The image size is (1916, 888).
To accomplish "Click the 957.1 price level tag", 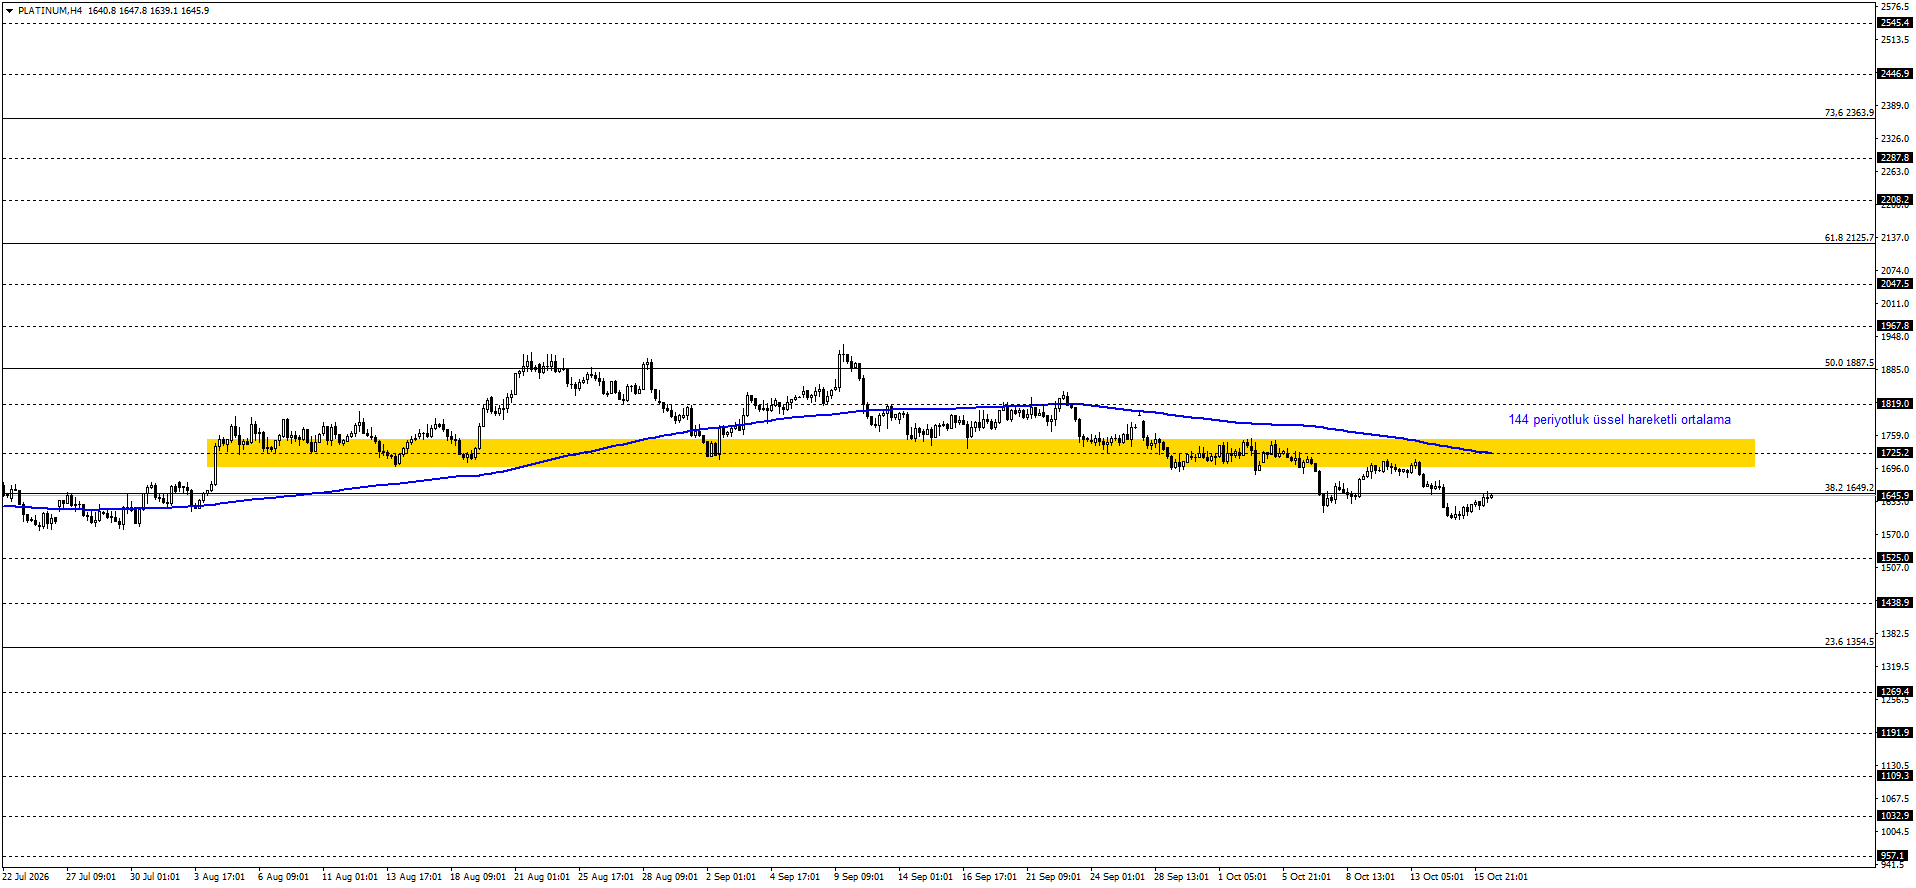I will (x=1895, y=856).
